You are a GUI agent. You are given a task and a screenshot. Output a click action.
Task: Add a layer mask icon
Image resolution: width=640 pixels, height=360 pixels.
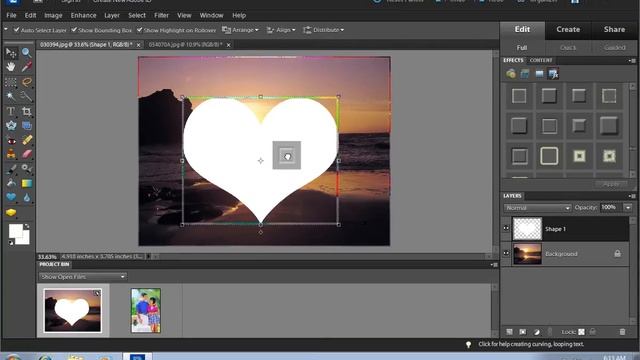(x=522, y=332)
